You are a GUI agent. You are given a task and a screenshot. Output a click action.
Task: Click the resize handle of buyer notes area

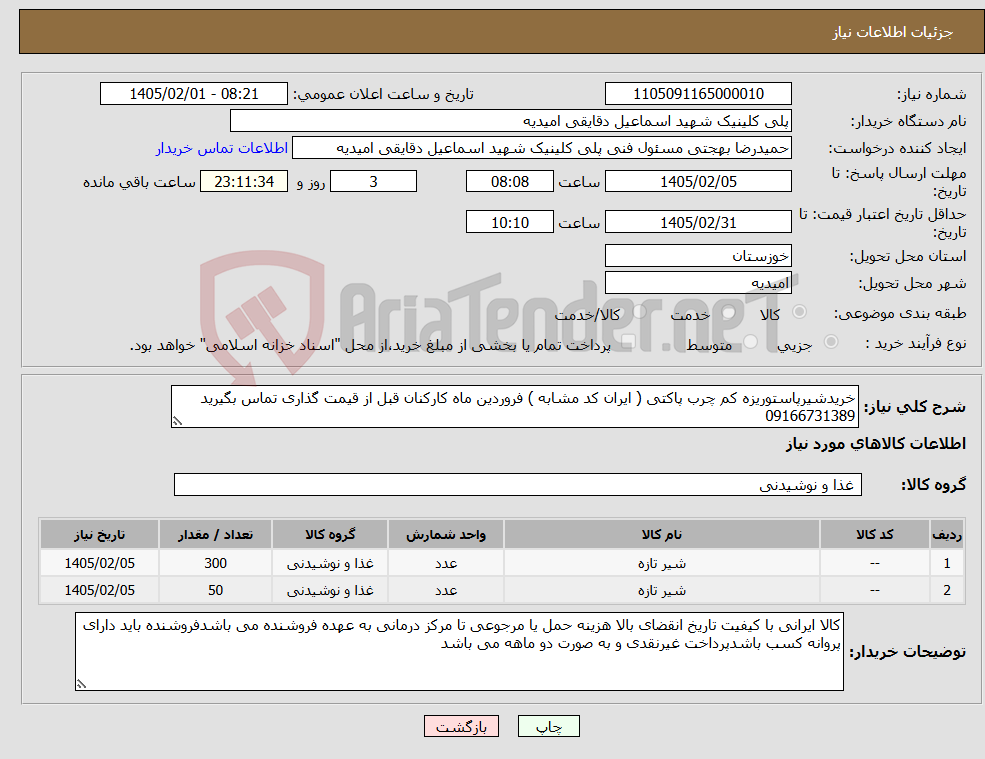pyautogui.click(x=81, y=684)
